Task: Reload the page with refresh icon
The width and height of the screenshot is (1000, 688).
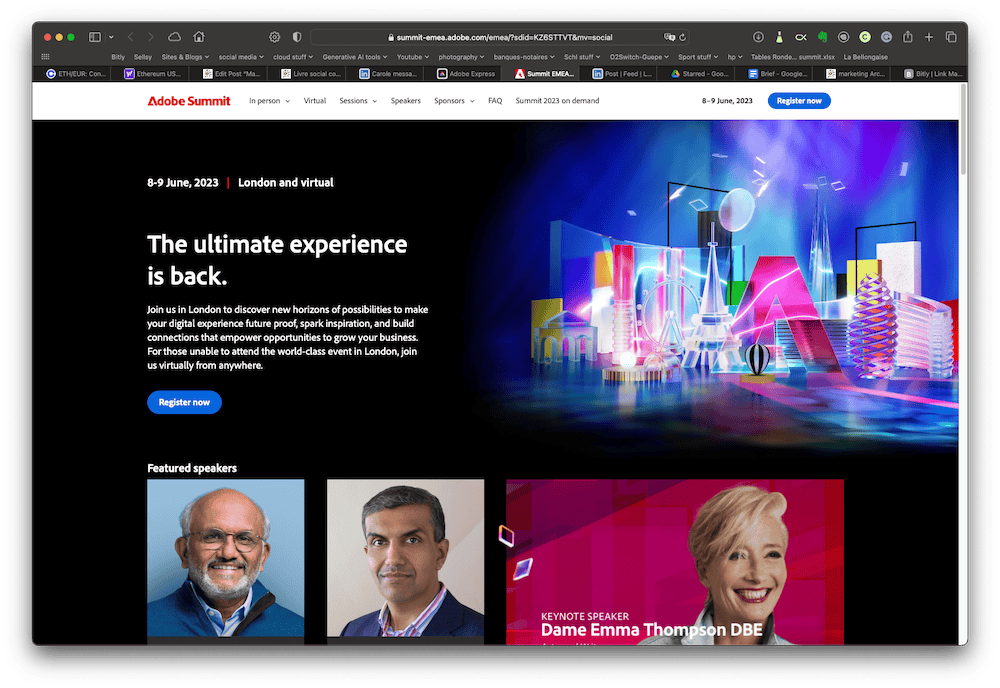Action: 682,37
